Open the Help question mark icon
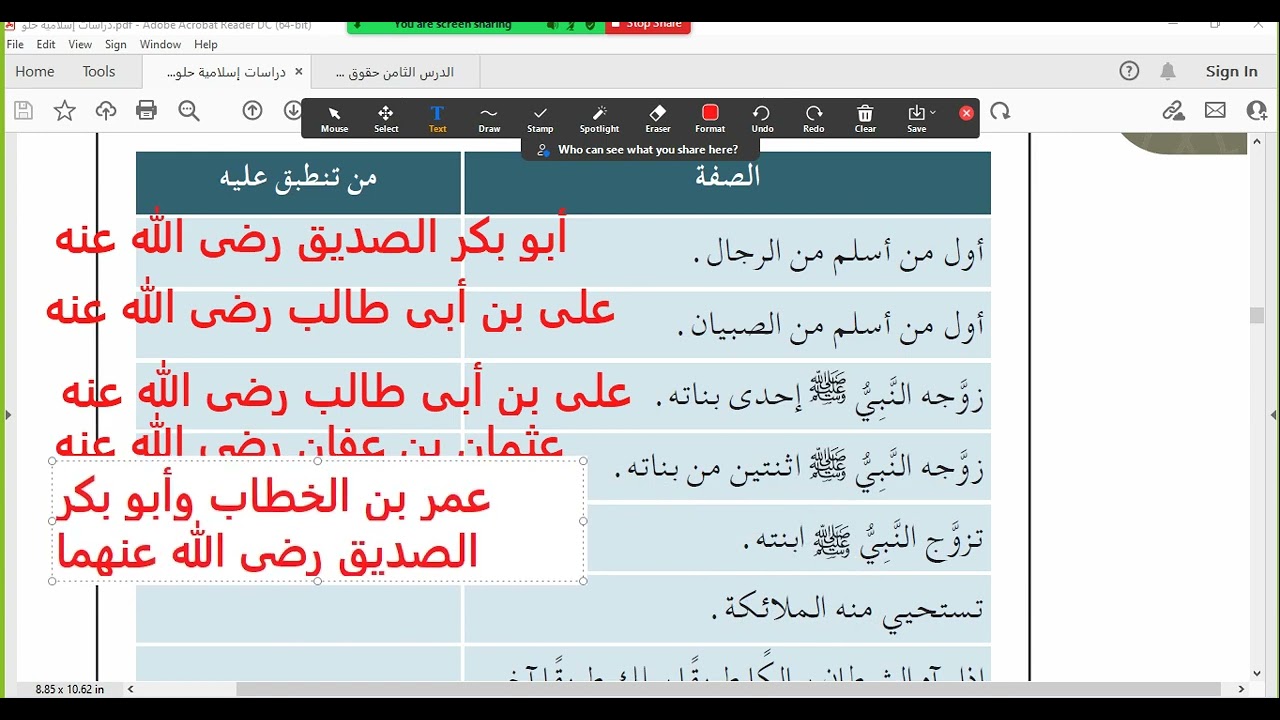Image resolution: width=1280 pixels, height=720 pixels. coord(1129,71)
